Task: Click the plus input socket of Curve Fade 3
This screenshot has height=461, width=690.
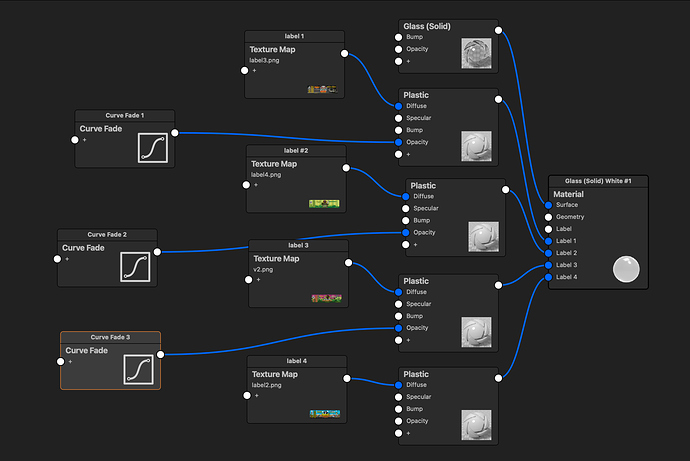Action: [61, 362]
